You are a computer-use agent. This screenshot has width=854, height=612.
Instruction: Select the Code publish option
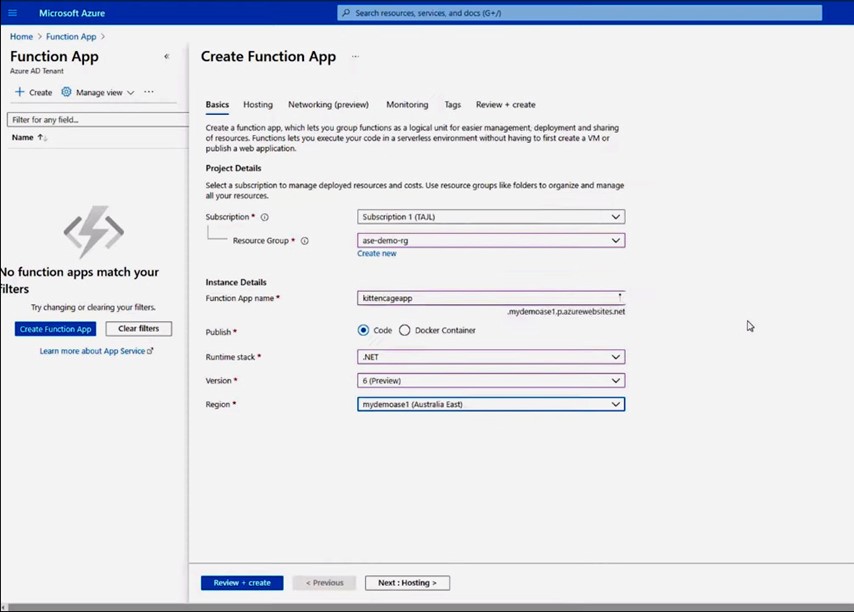[363, 331]
